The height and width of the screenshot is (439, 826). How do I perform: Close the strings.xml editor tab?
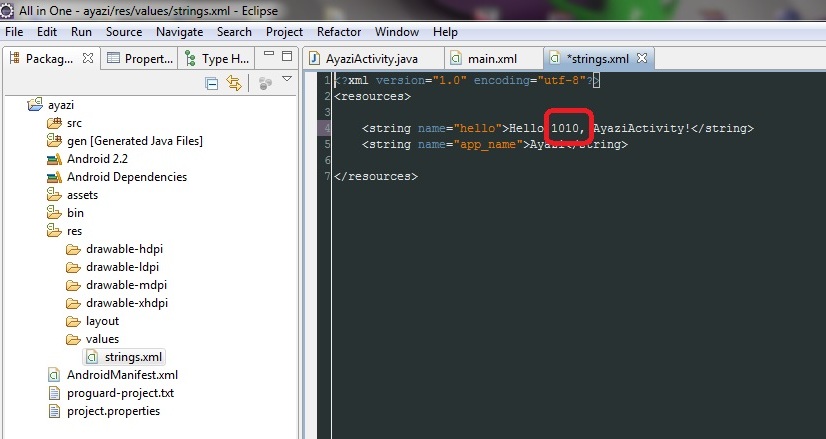click(x=642, y=58)
